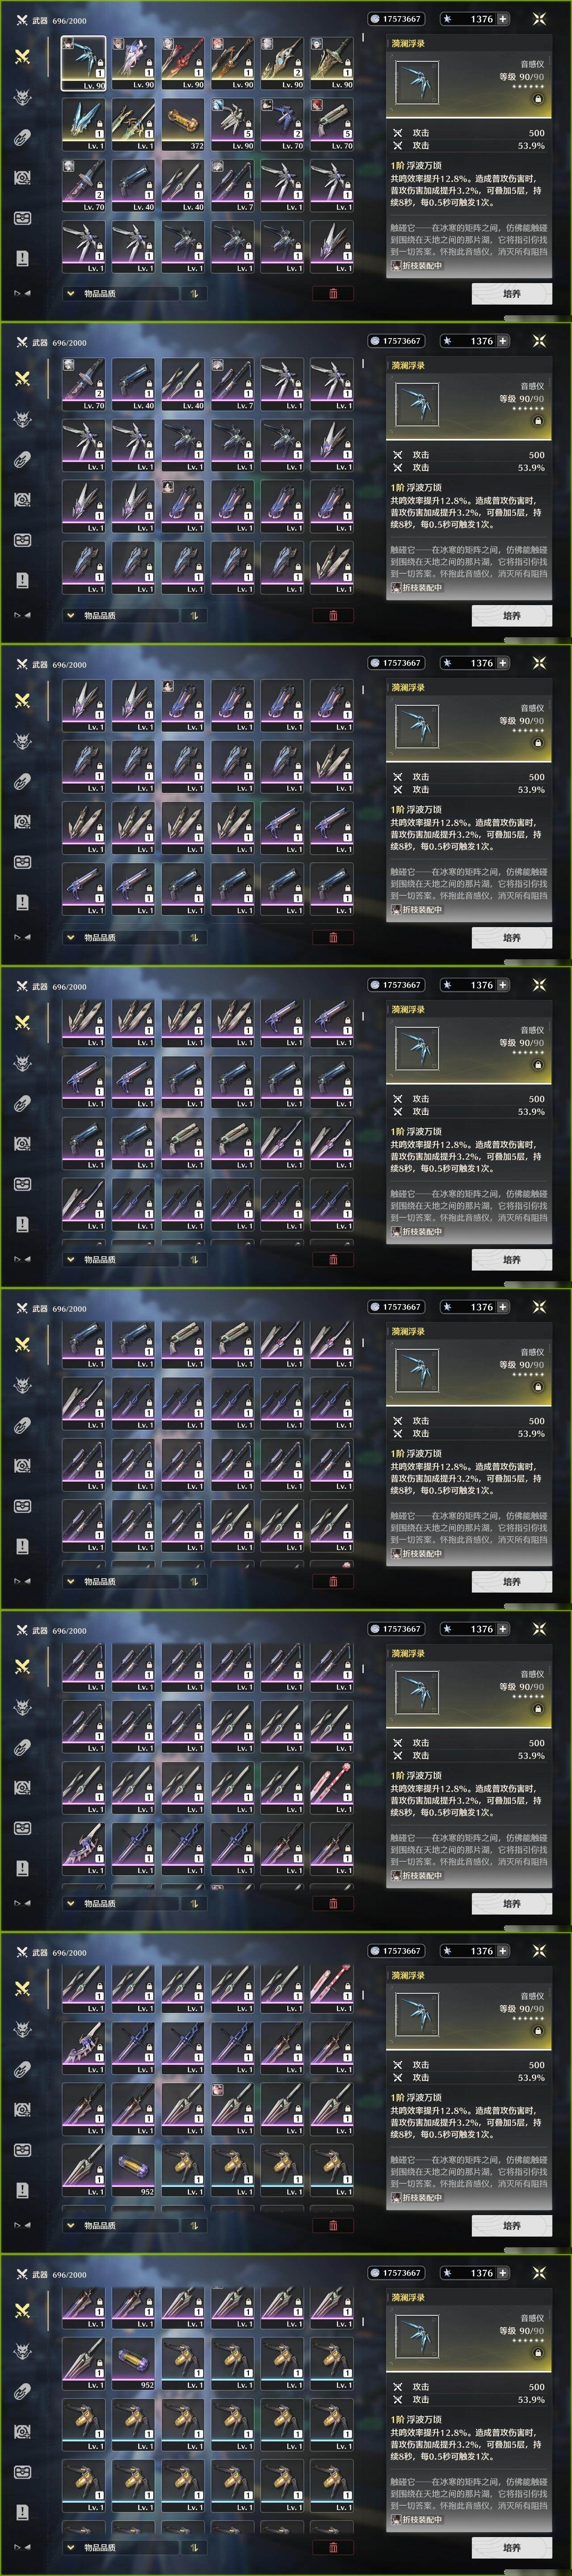Select the red Lv. 90 sword weapon
Image resolution: width=572 pixels, height=2576 pixels.
(x=182, y=64)
